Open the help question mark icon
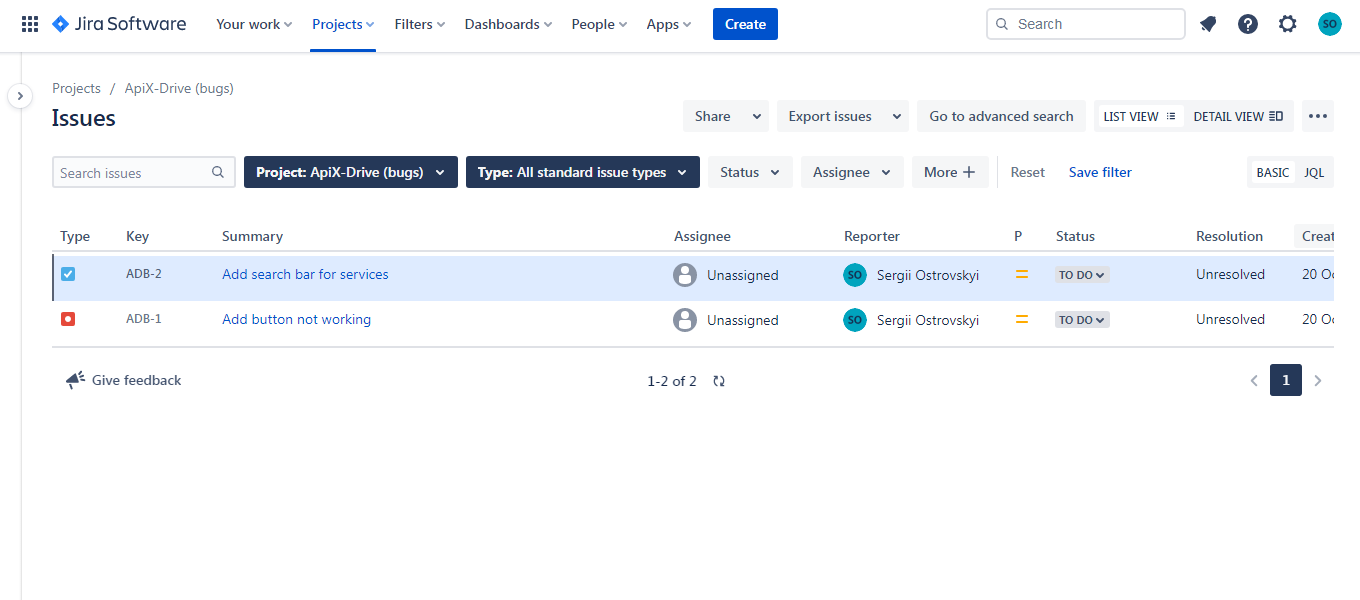 [x=1248, y=24]
